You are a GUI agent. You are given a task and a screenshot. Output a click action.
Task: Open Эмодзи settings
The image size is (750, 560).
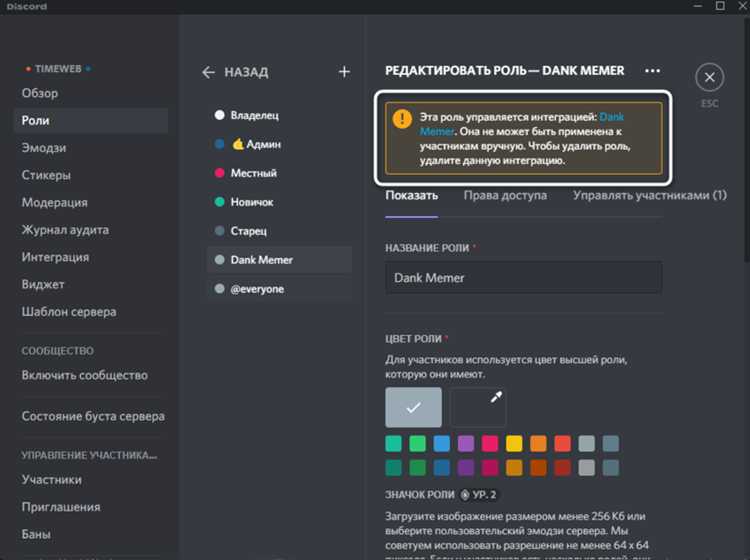[91, 148]
